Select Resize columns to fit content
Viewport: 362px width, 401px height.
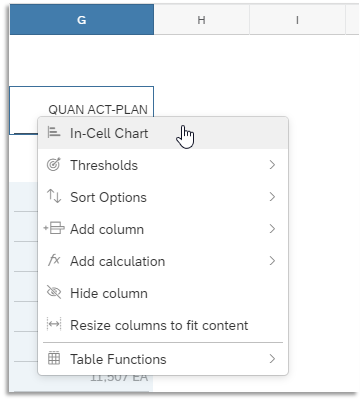(163, 325)
